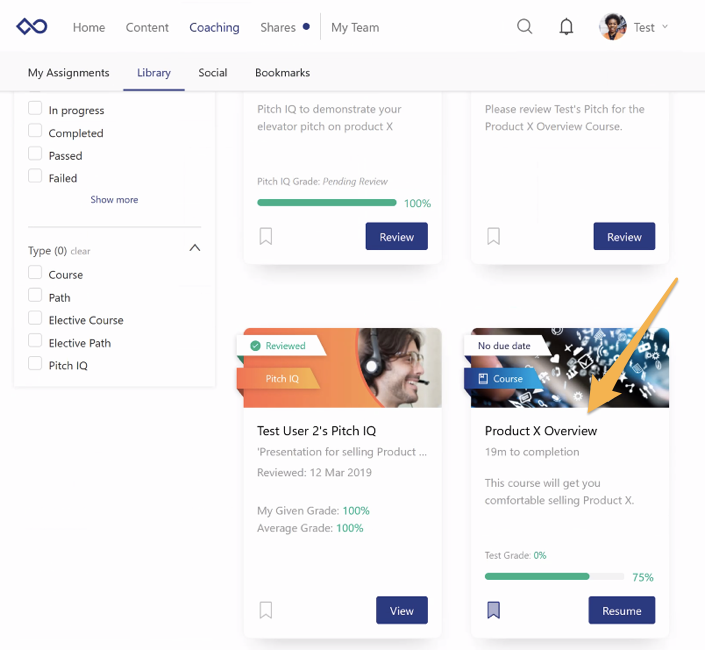Image resolution: width=705 pixels, height=650 pixels.
Task: Click the No due date label
Action: pos(504,346)
